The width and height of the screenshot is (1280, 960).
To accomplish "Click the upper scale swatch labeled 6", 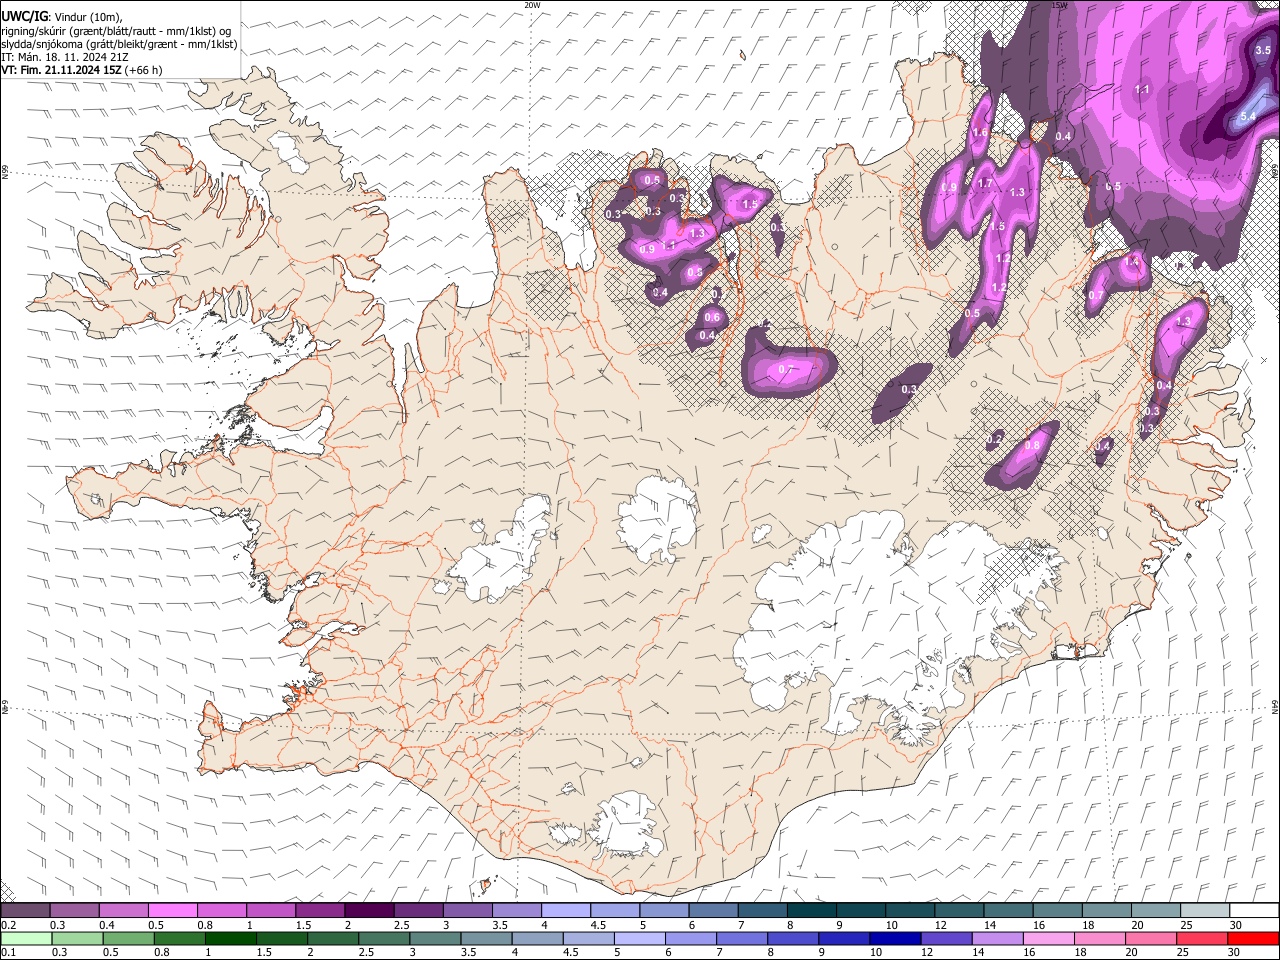I will (712, 910).
